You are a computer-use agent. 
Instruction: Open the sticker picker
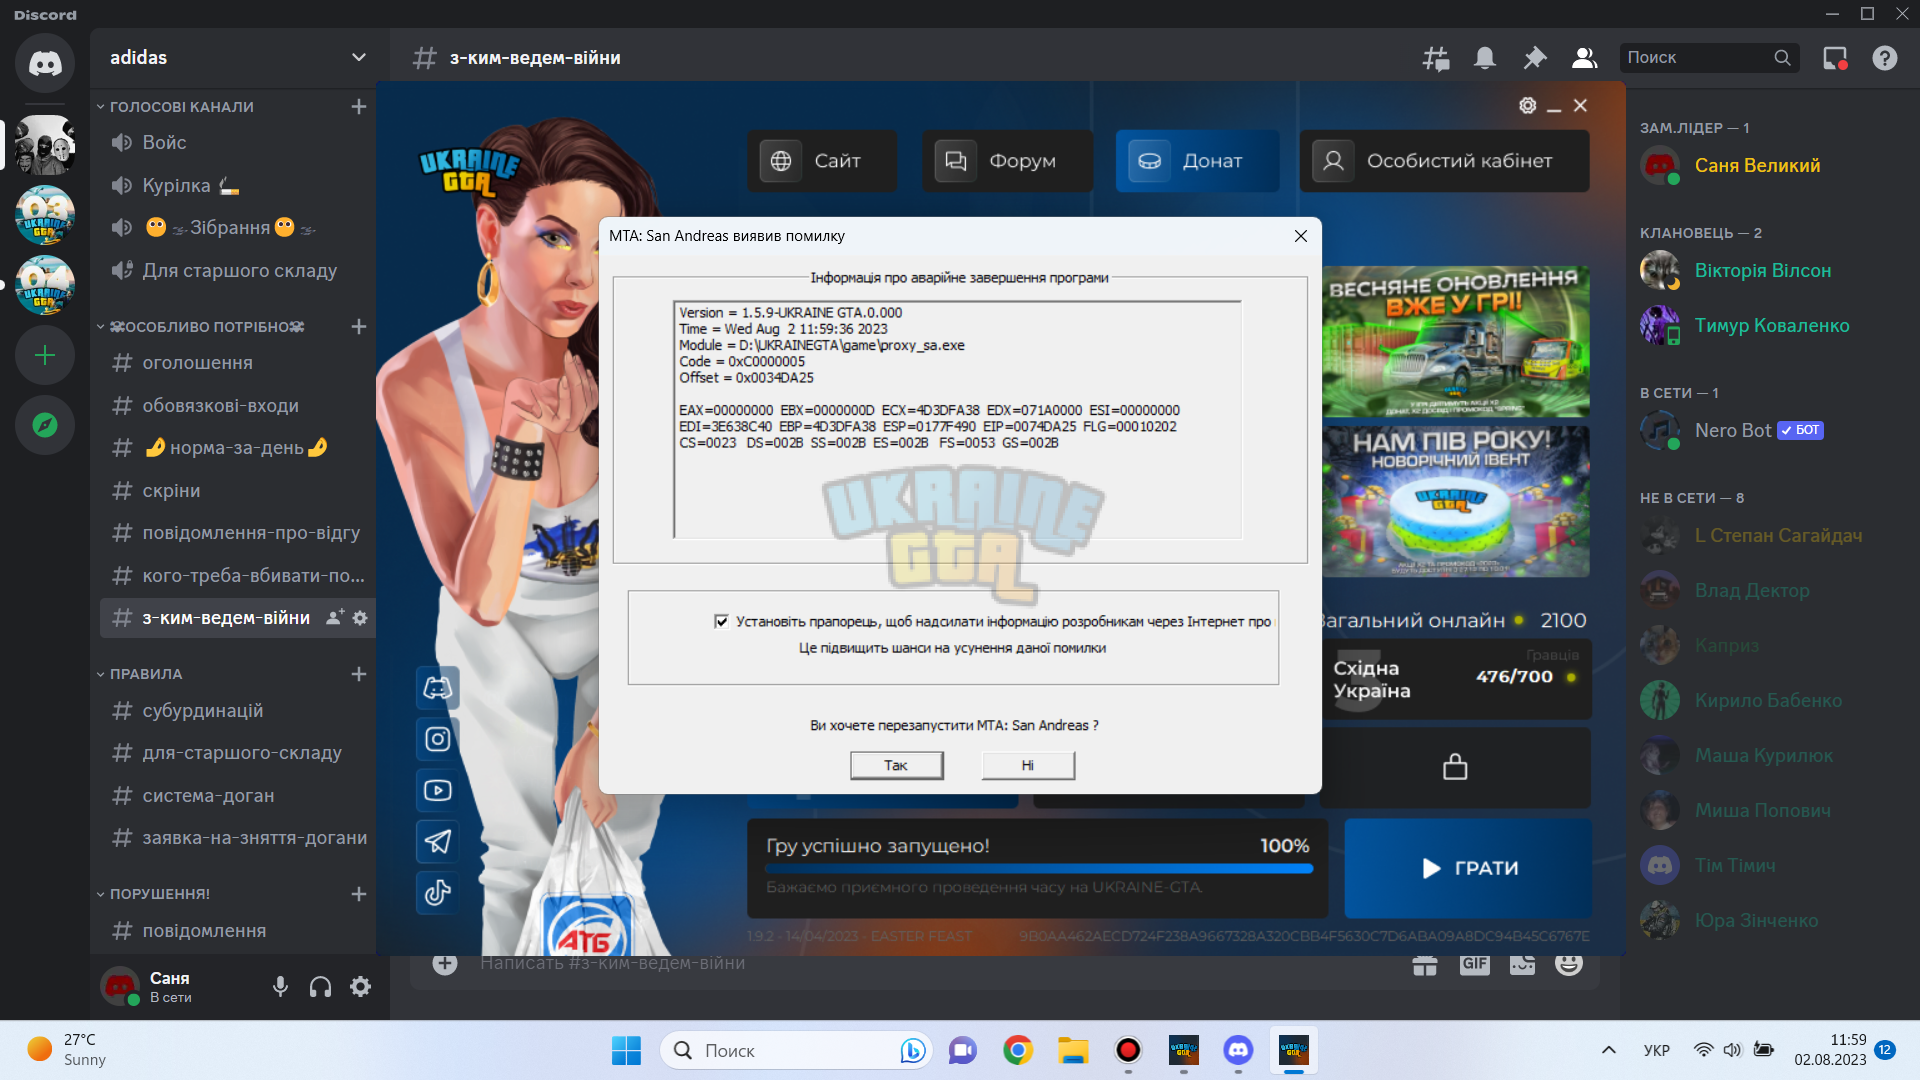(x=1522, y=964)
